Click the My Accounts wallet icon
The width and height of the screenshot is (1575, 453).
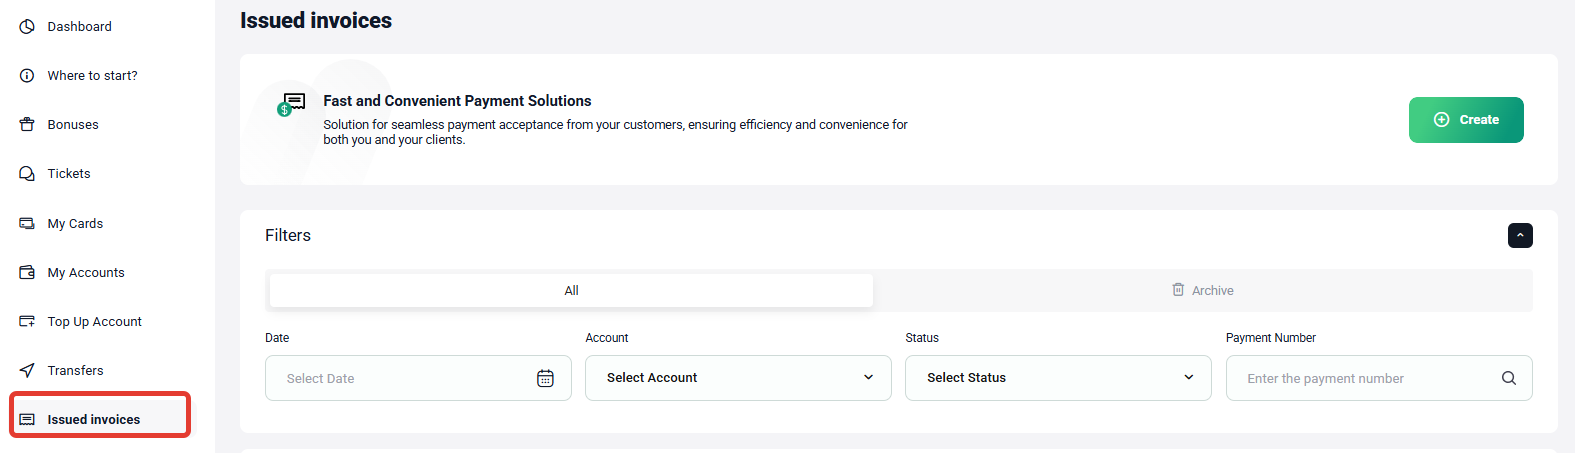[27, 272]
